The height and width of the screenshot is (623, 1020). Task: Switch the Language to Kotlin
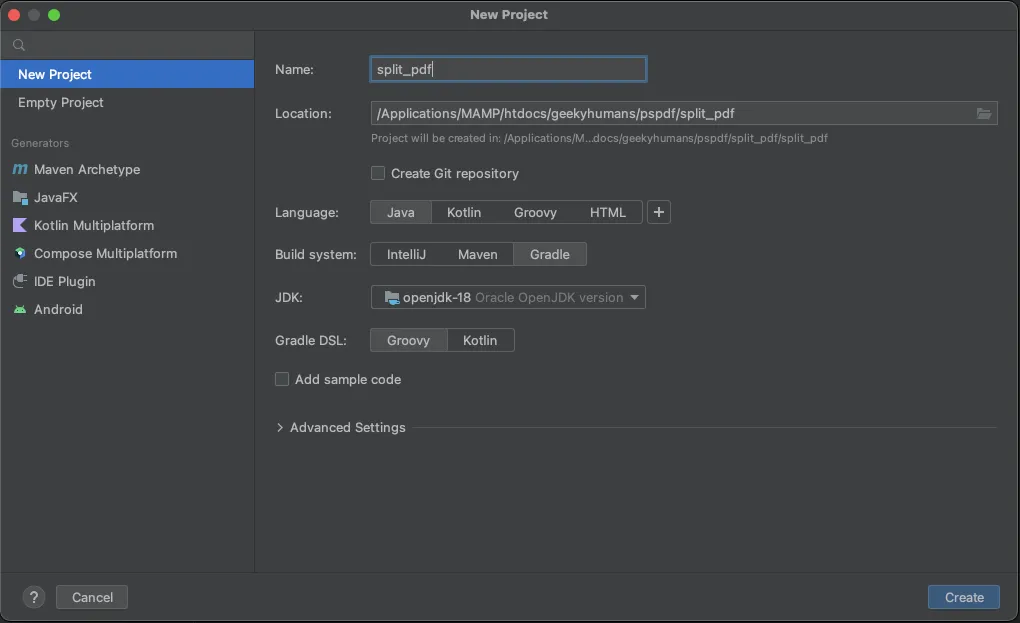coord(463,212)
